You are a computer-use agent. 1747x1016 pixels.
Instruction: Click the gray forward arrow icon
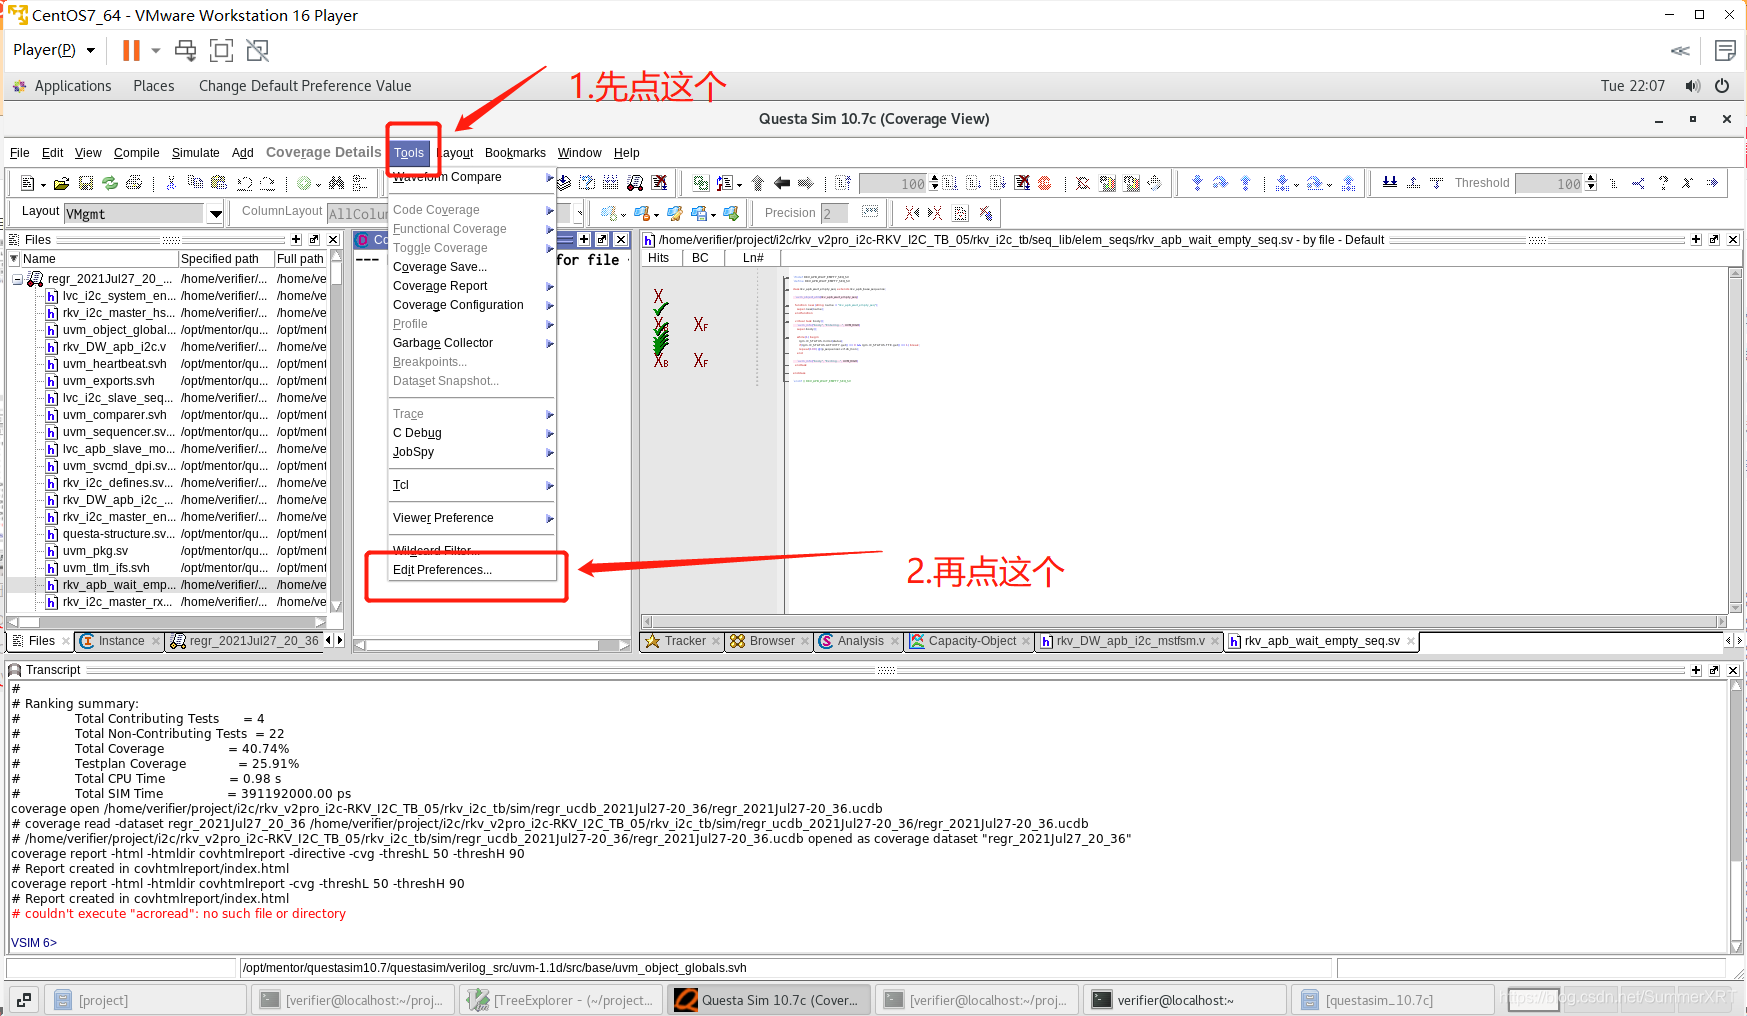(806, 183)
